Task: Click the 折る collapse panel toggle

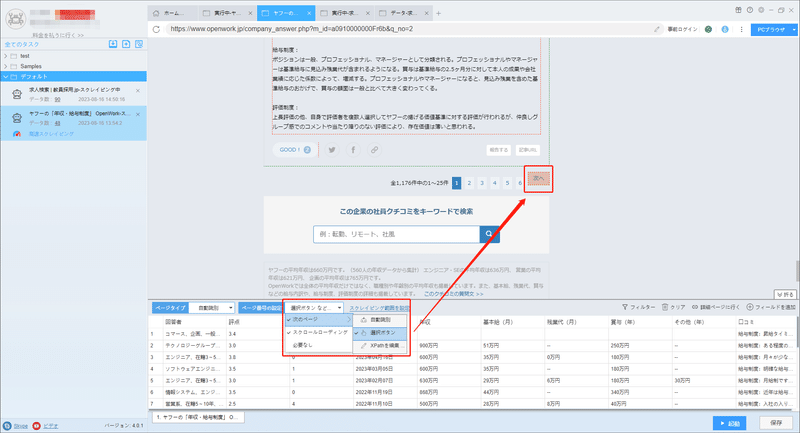Action: 785,295
